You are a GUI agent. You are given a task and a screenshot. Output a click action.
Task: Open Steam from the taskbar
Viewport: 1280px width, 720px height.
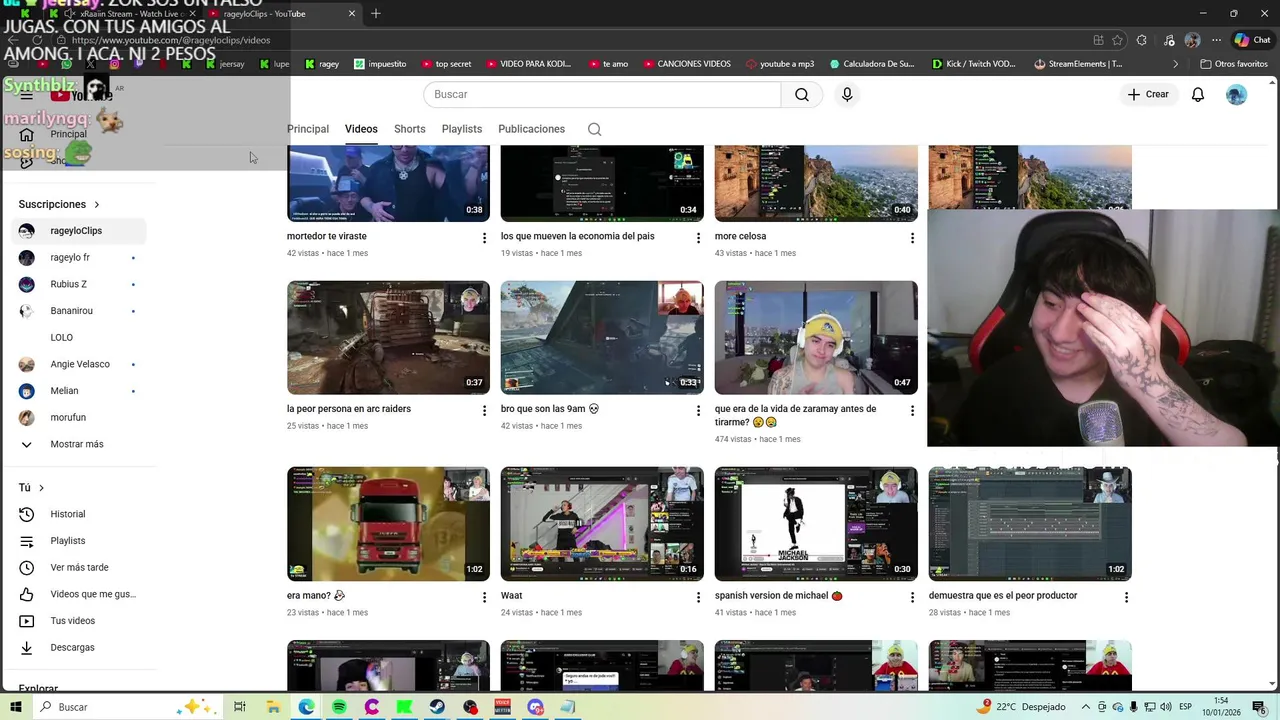(x=437, y=707)
